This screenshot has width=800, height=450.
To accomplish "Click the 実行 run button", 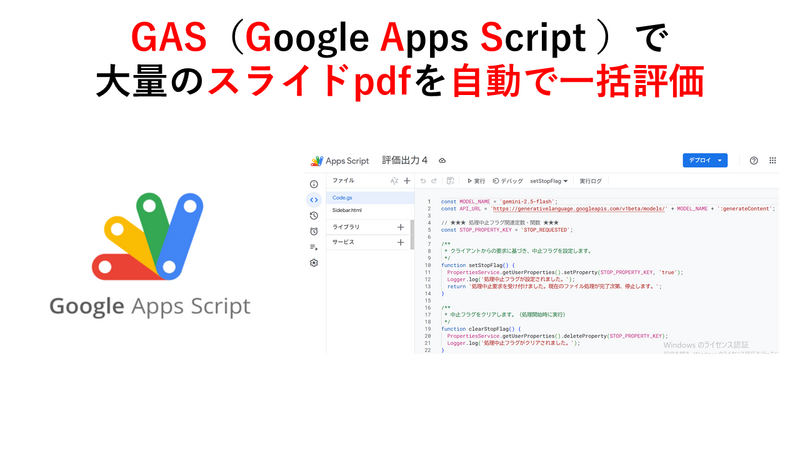I will (476, 181).
